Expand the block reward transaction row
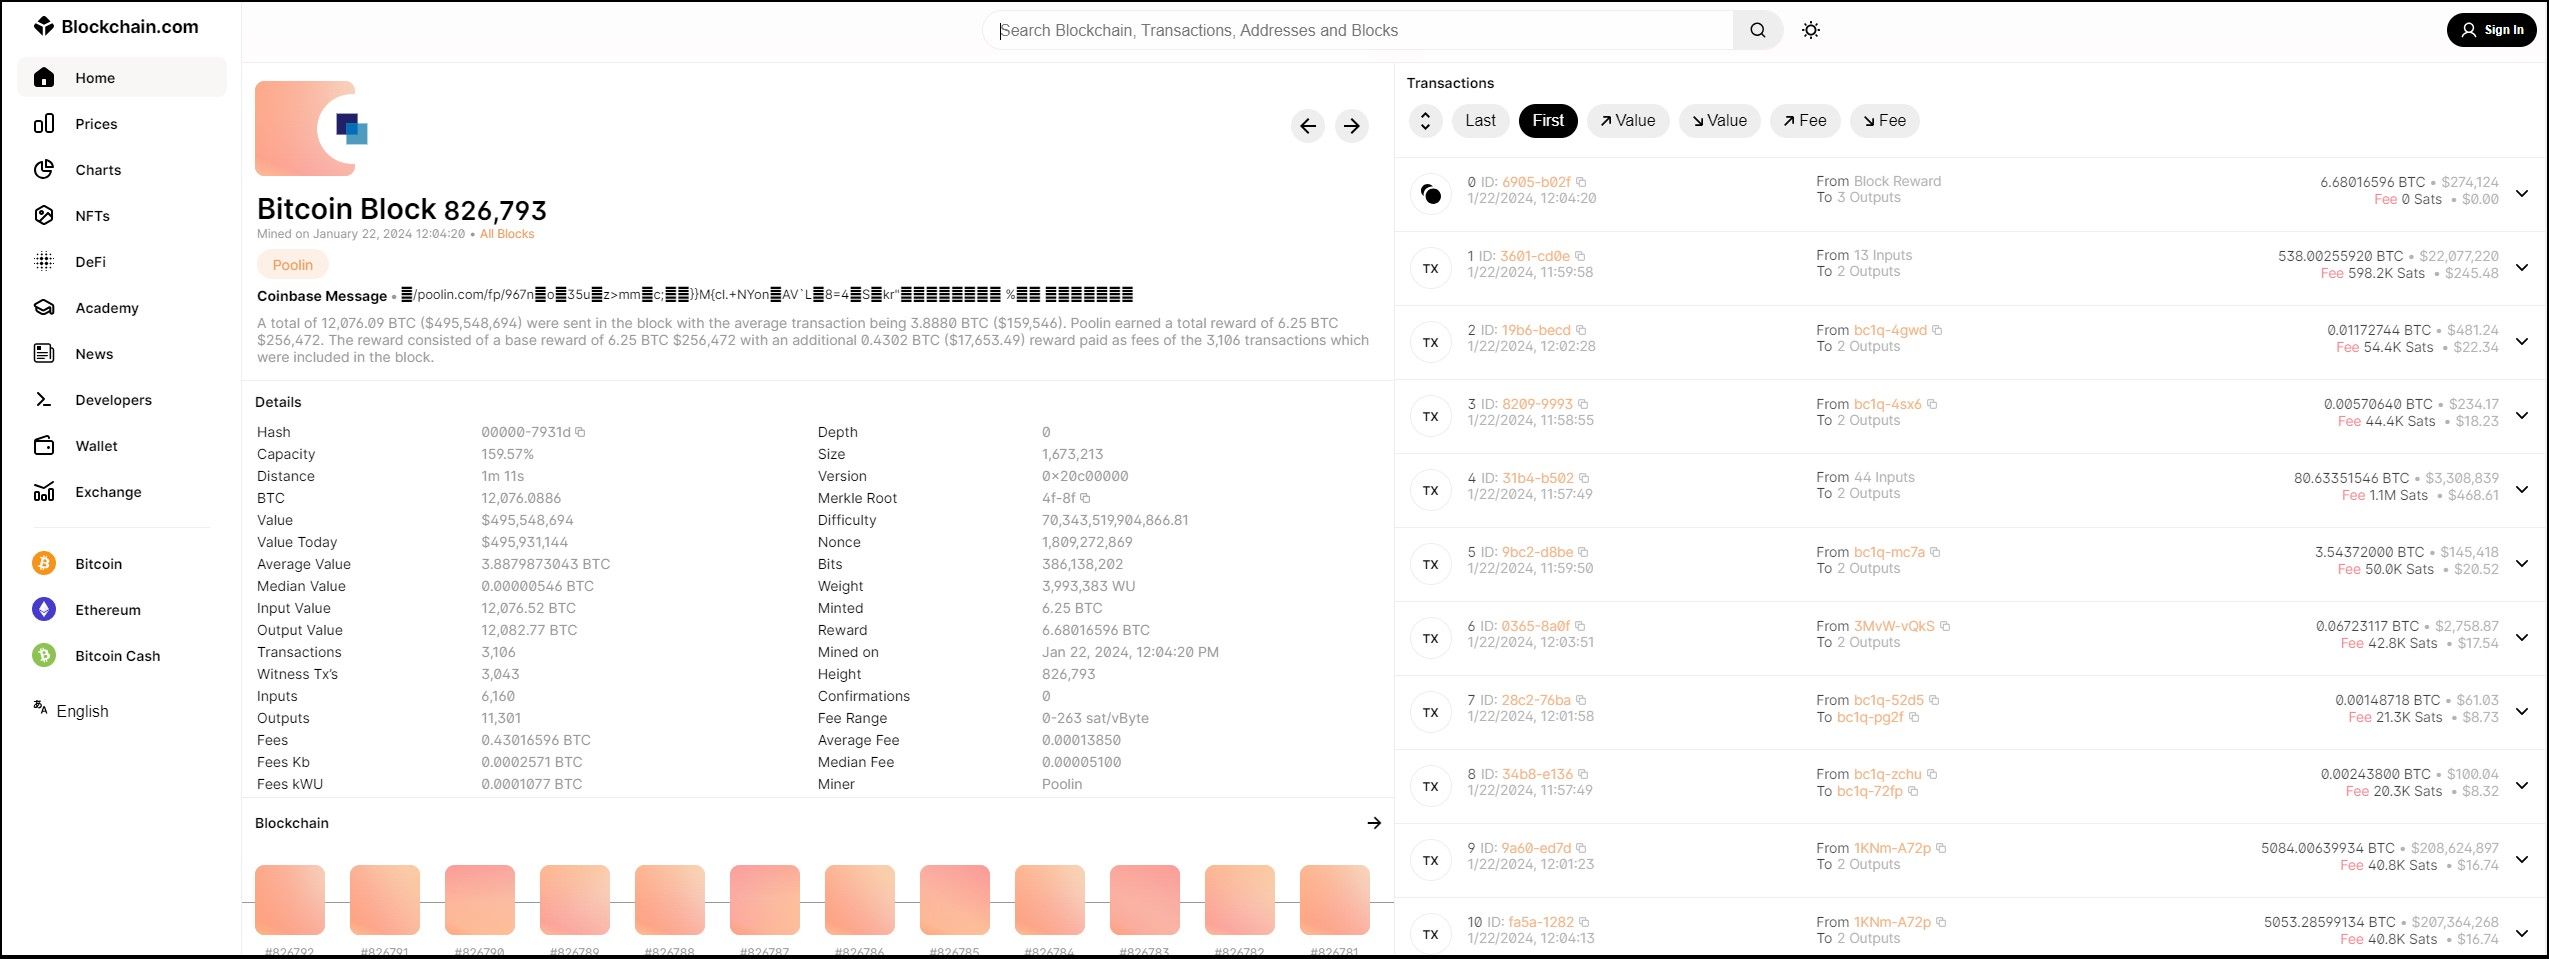 2521,193
